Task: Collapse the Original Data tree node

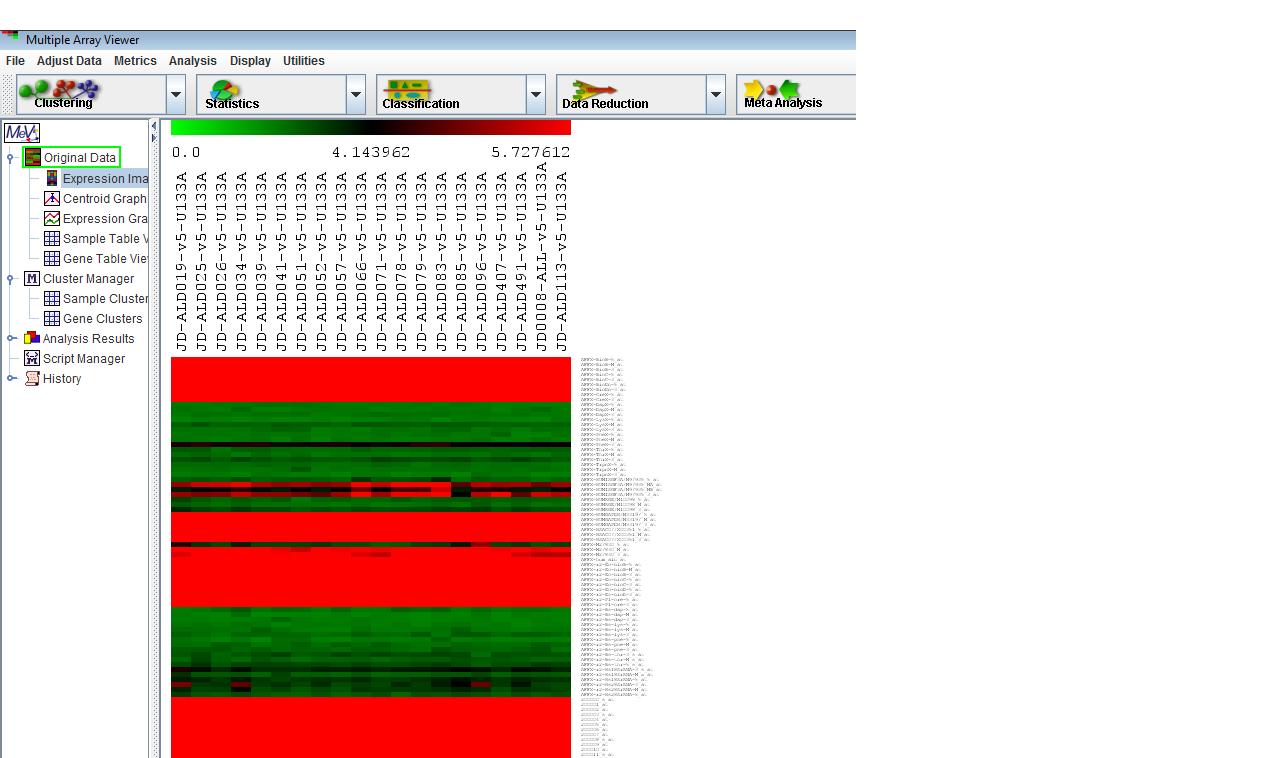Action: [11, 158]
